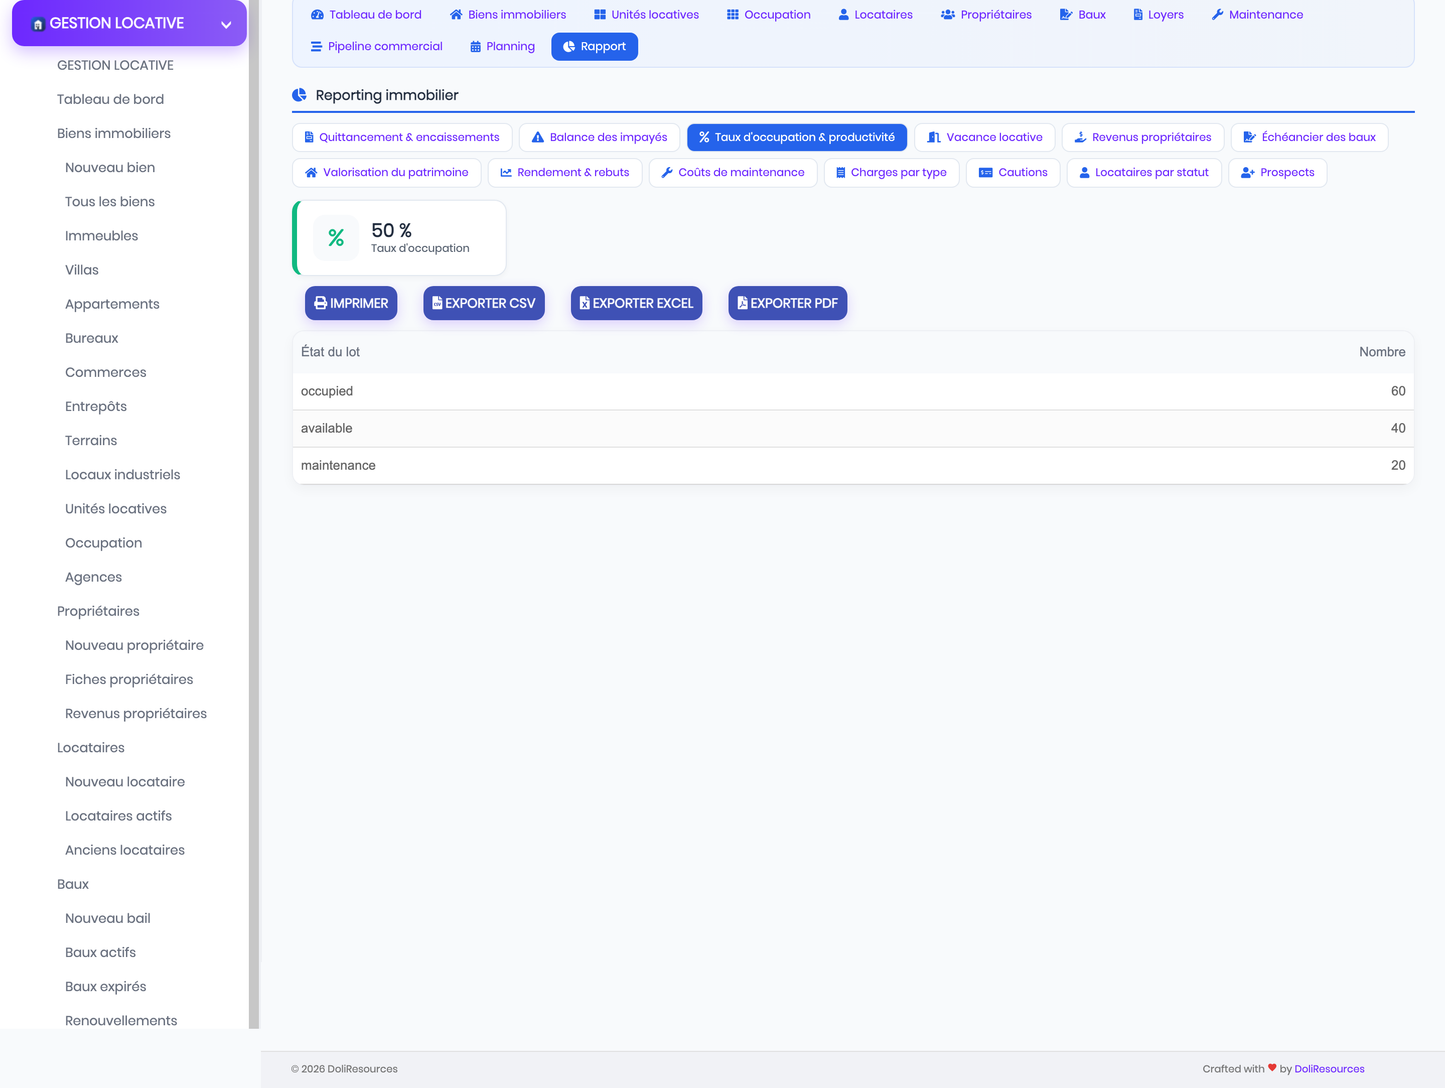Open Nouveau bien in the sidebar
The image size is (1445, 1088).
110,167
